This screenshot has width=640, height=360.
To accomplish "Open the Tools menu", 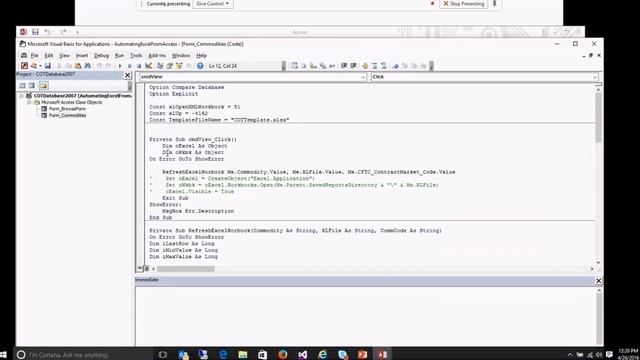I will point(136,56).
